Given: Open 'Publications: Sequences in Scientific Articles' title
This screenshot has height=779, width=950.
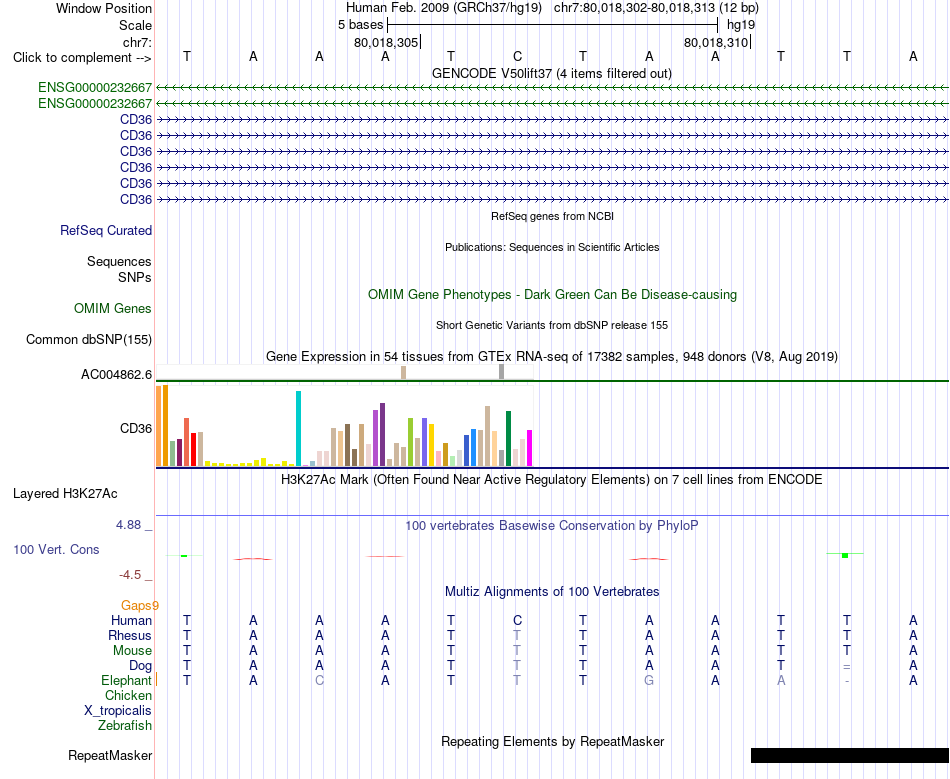Looking at the screenshot, I should pyautogui.click(x=552, y=247).
